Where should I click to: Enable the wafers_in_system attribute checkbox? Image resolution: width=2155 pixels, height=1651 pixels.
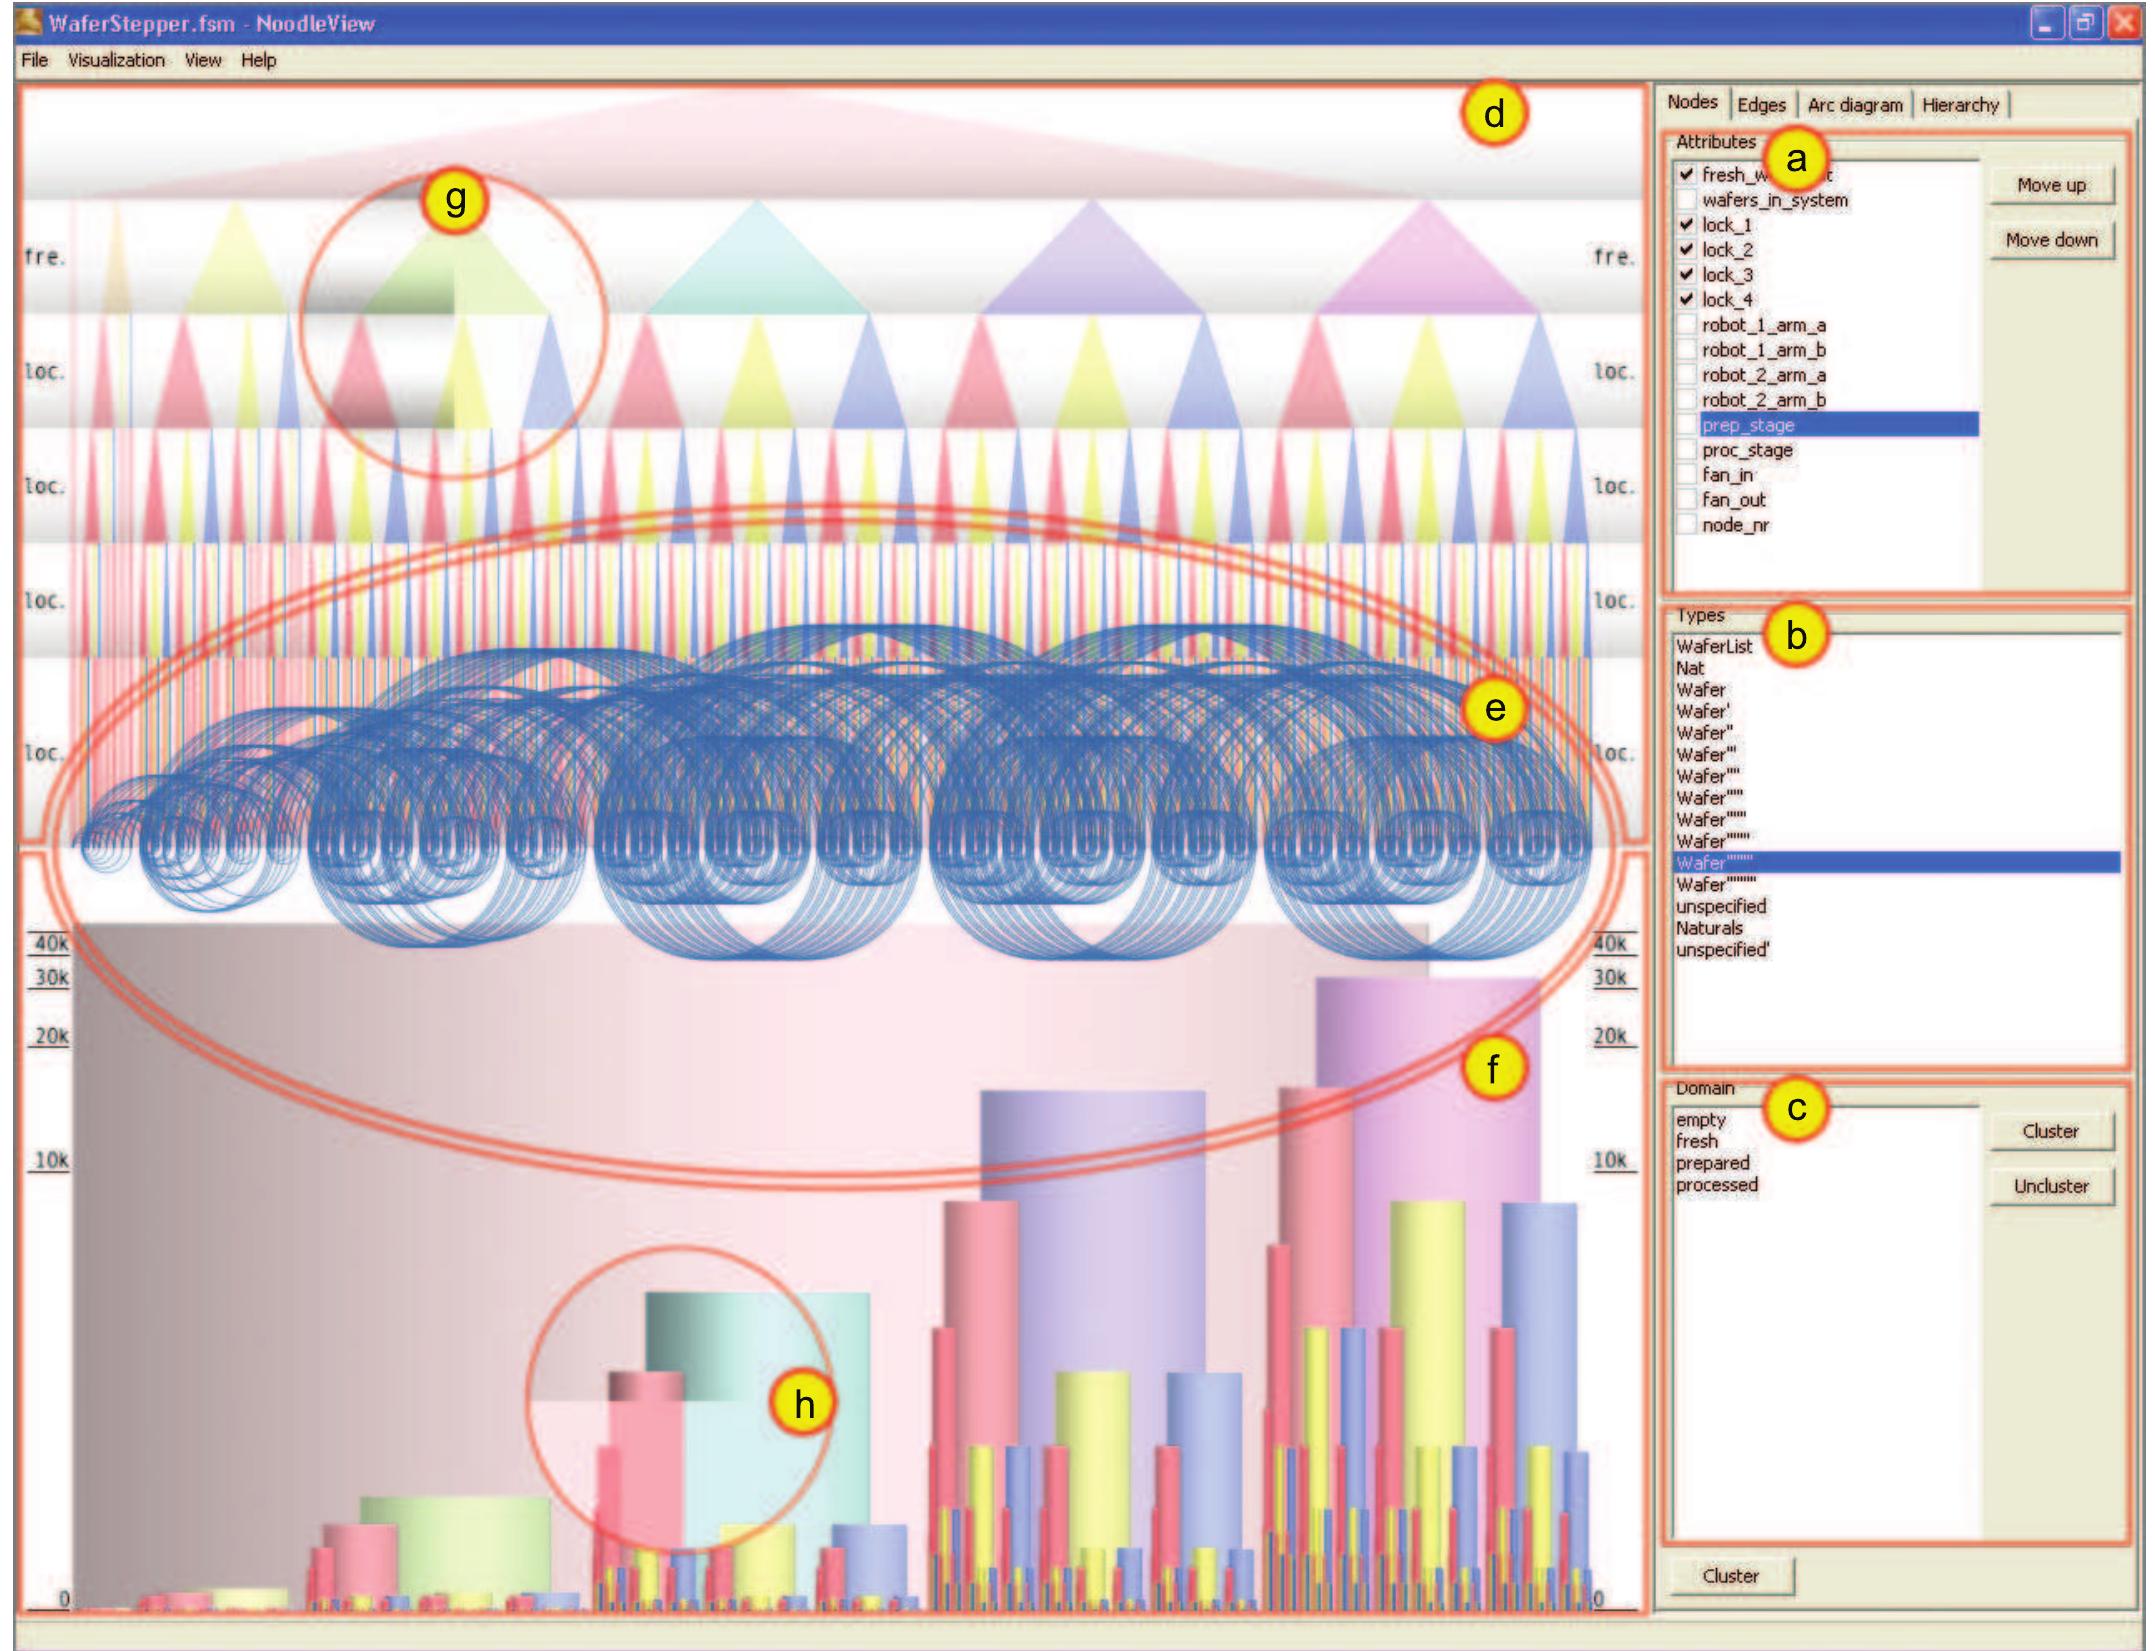[1687, 200]
